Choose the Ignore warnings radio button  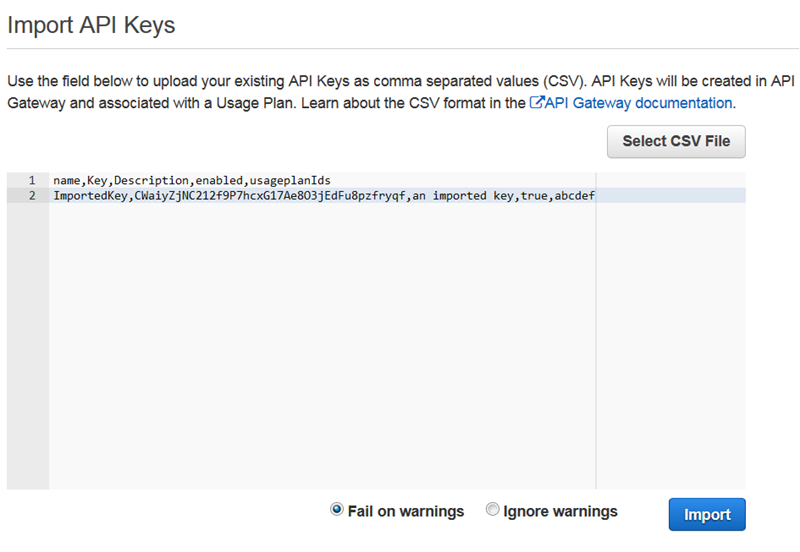point(492,510)
